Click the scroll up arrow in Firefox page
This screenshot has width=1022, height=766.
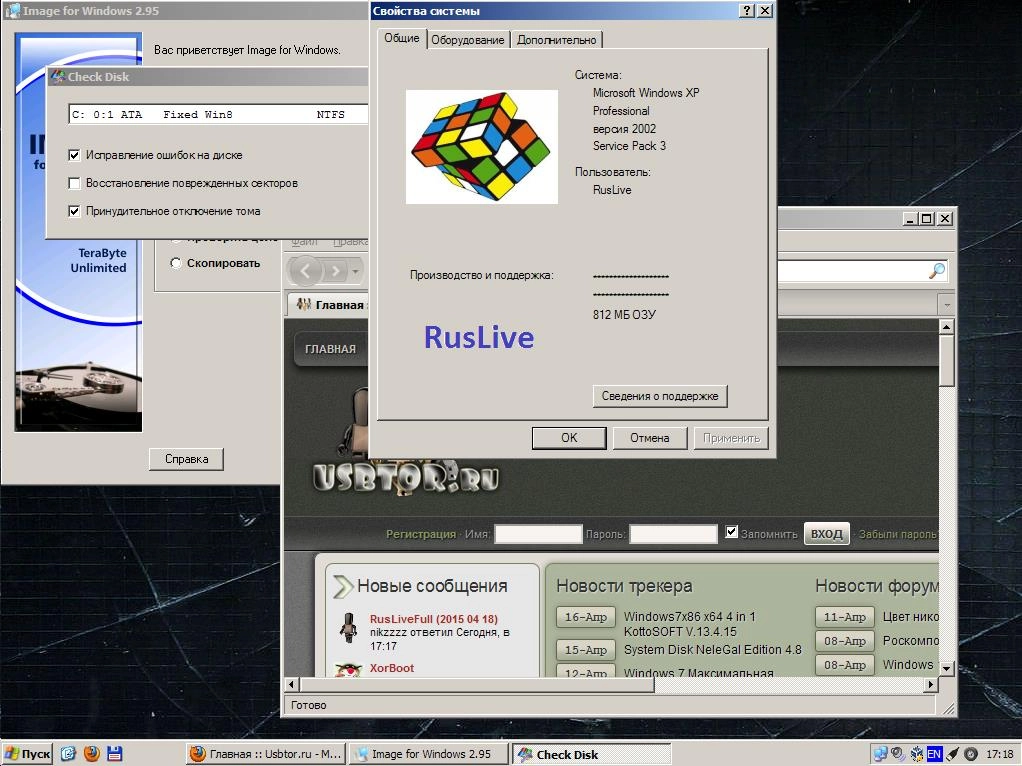(946, 326)
